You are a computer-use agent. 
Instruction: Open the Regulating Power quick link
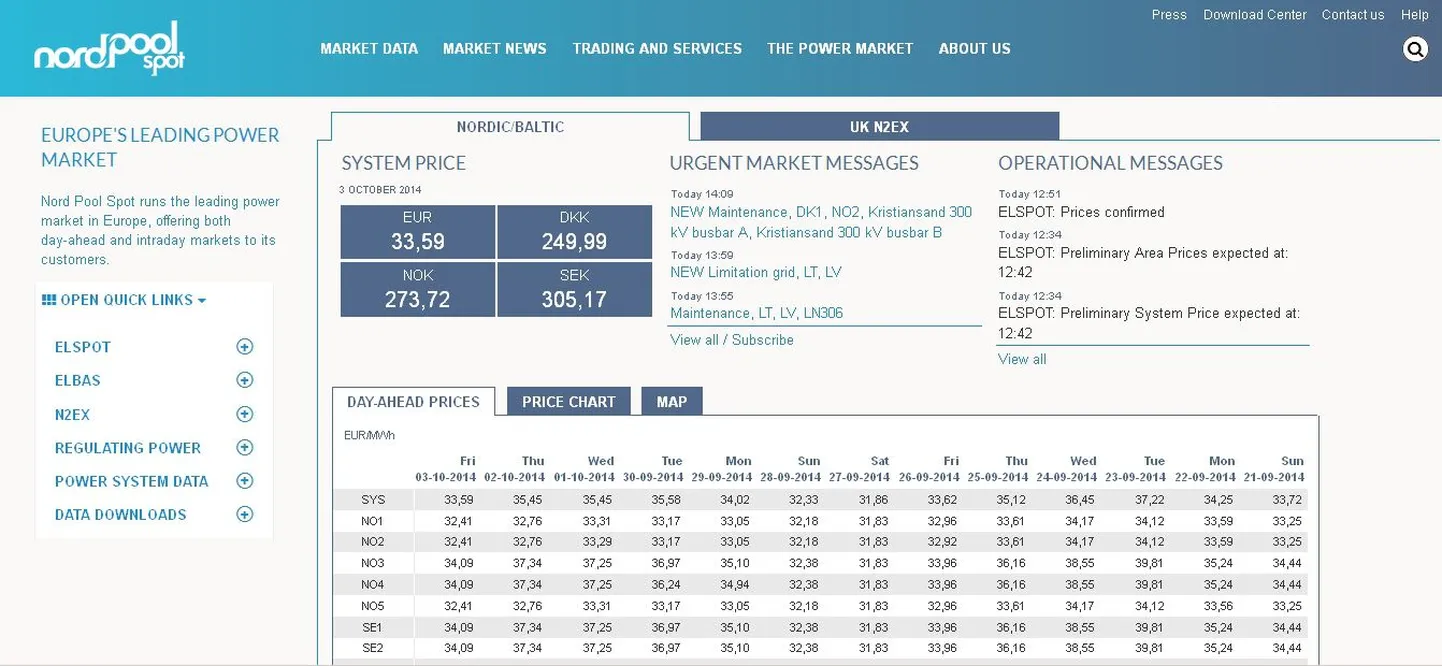(128, 447)
